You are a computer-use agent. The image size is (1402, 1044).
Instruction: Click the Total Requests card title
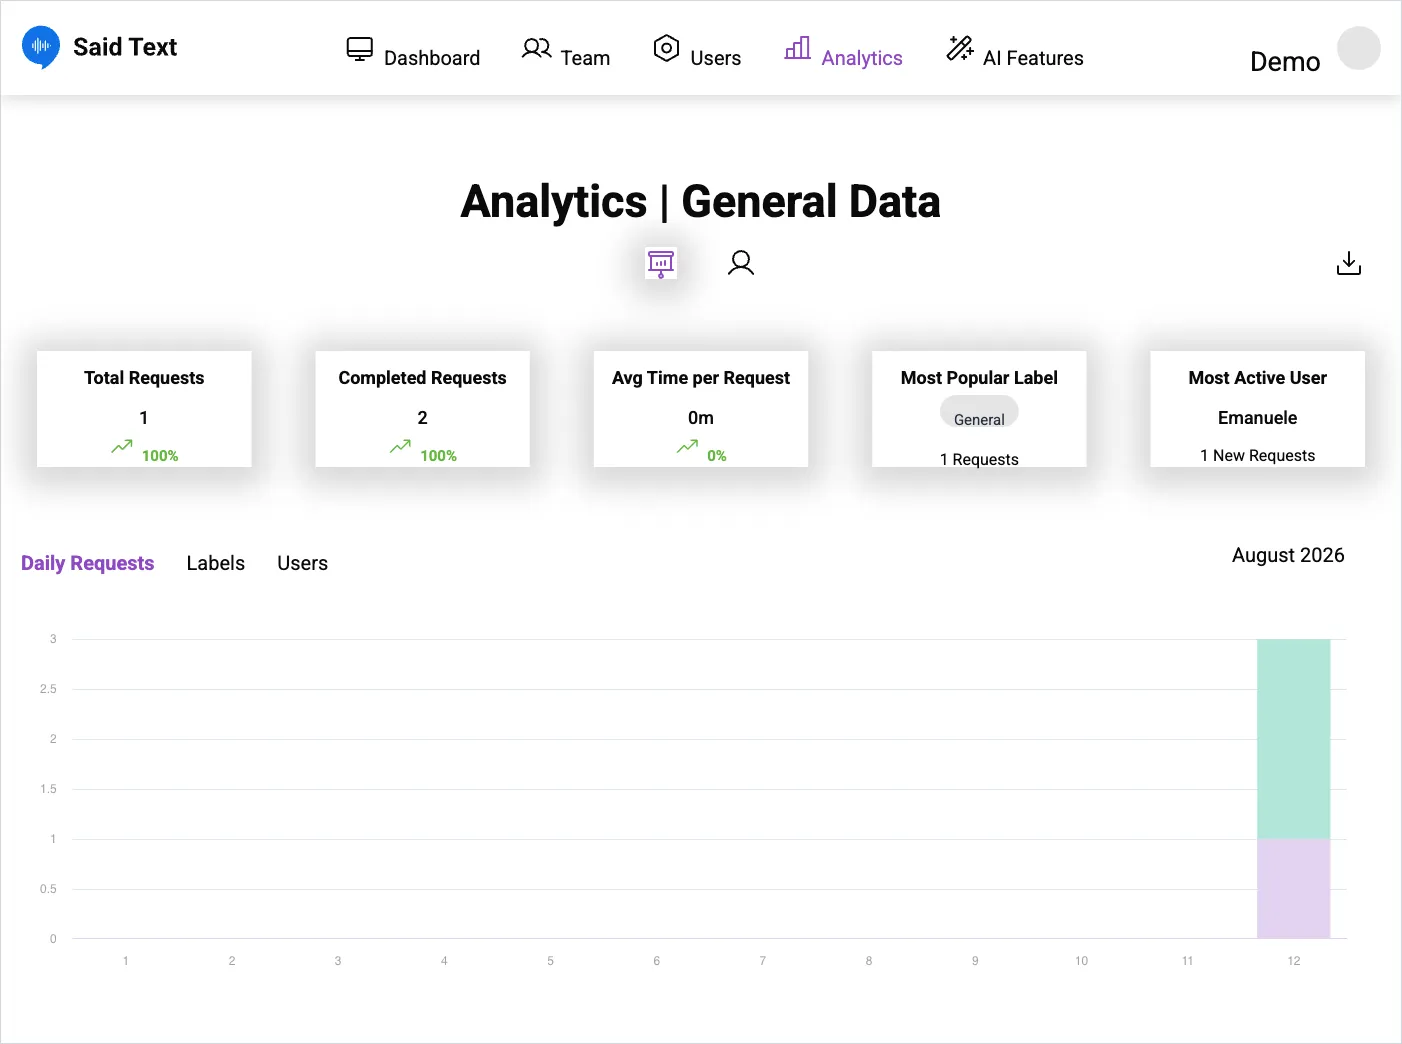[144, 378]
